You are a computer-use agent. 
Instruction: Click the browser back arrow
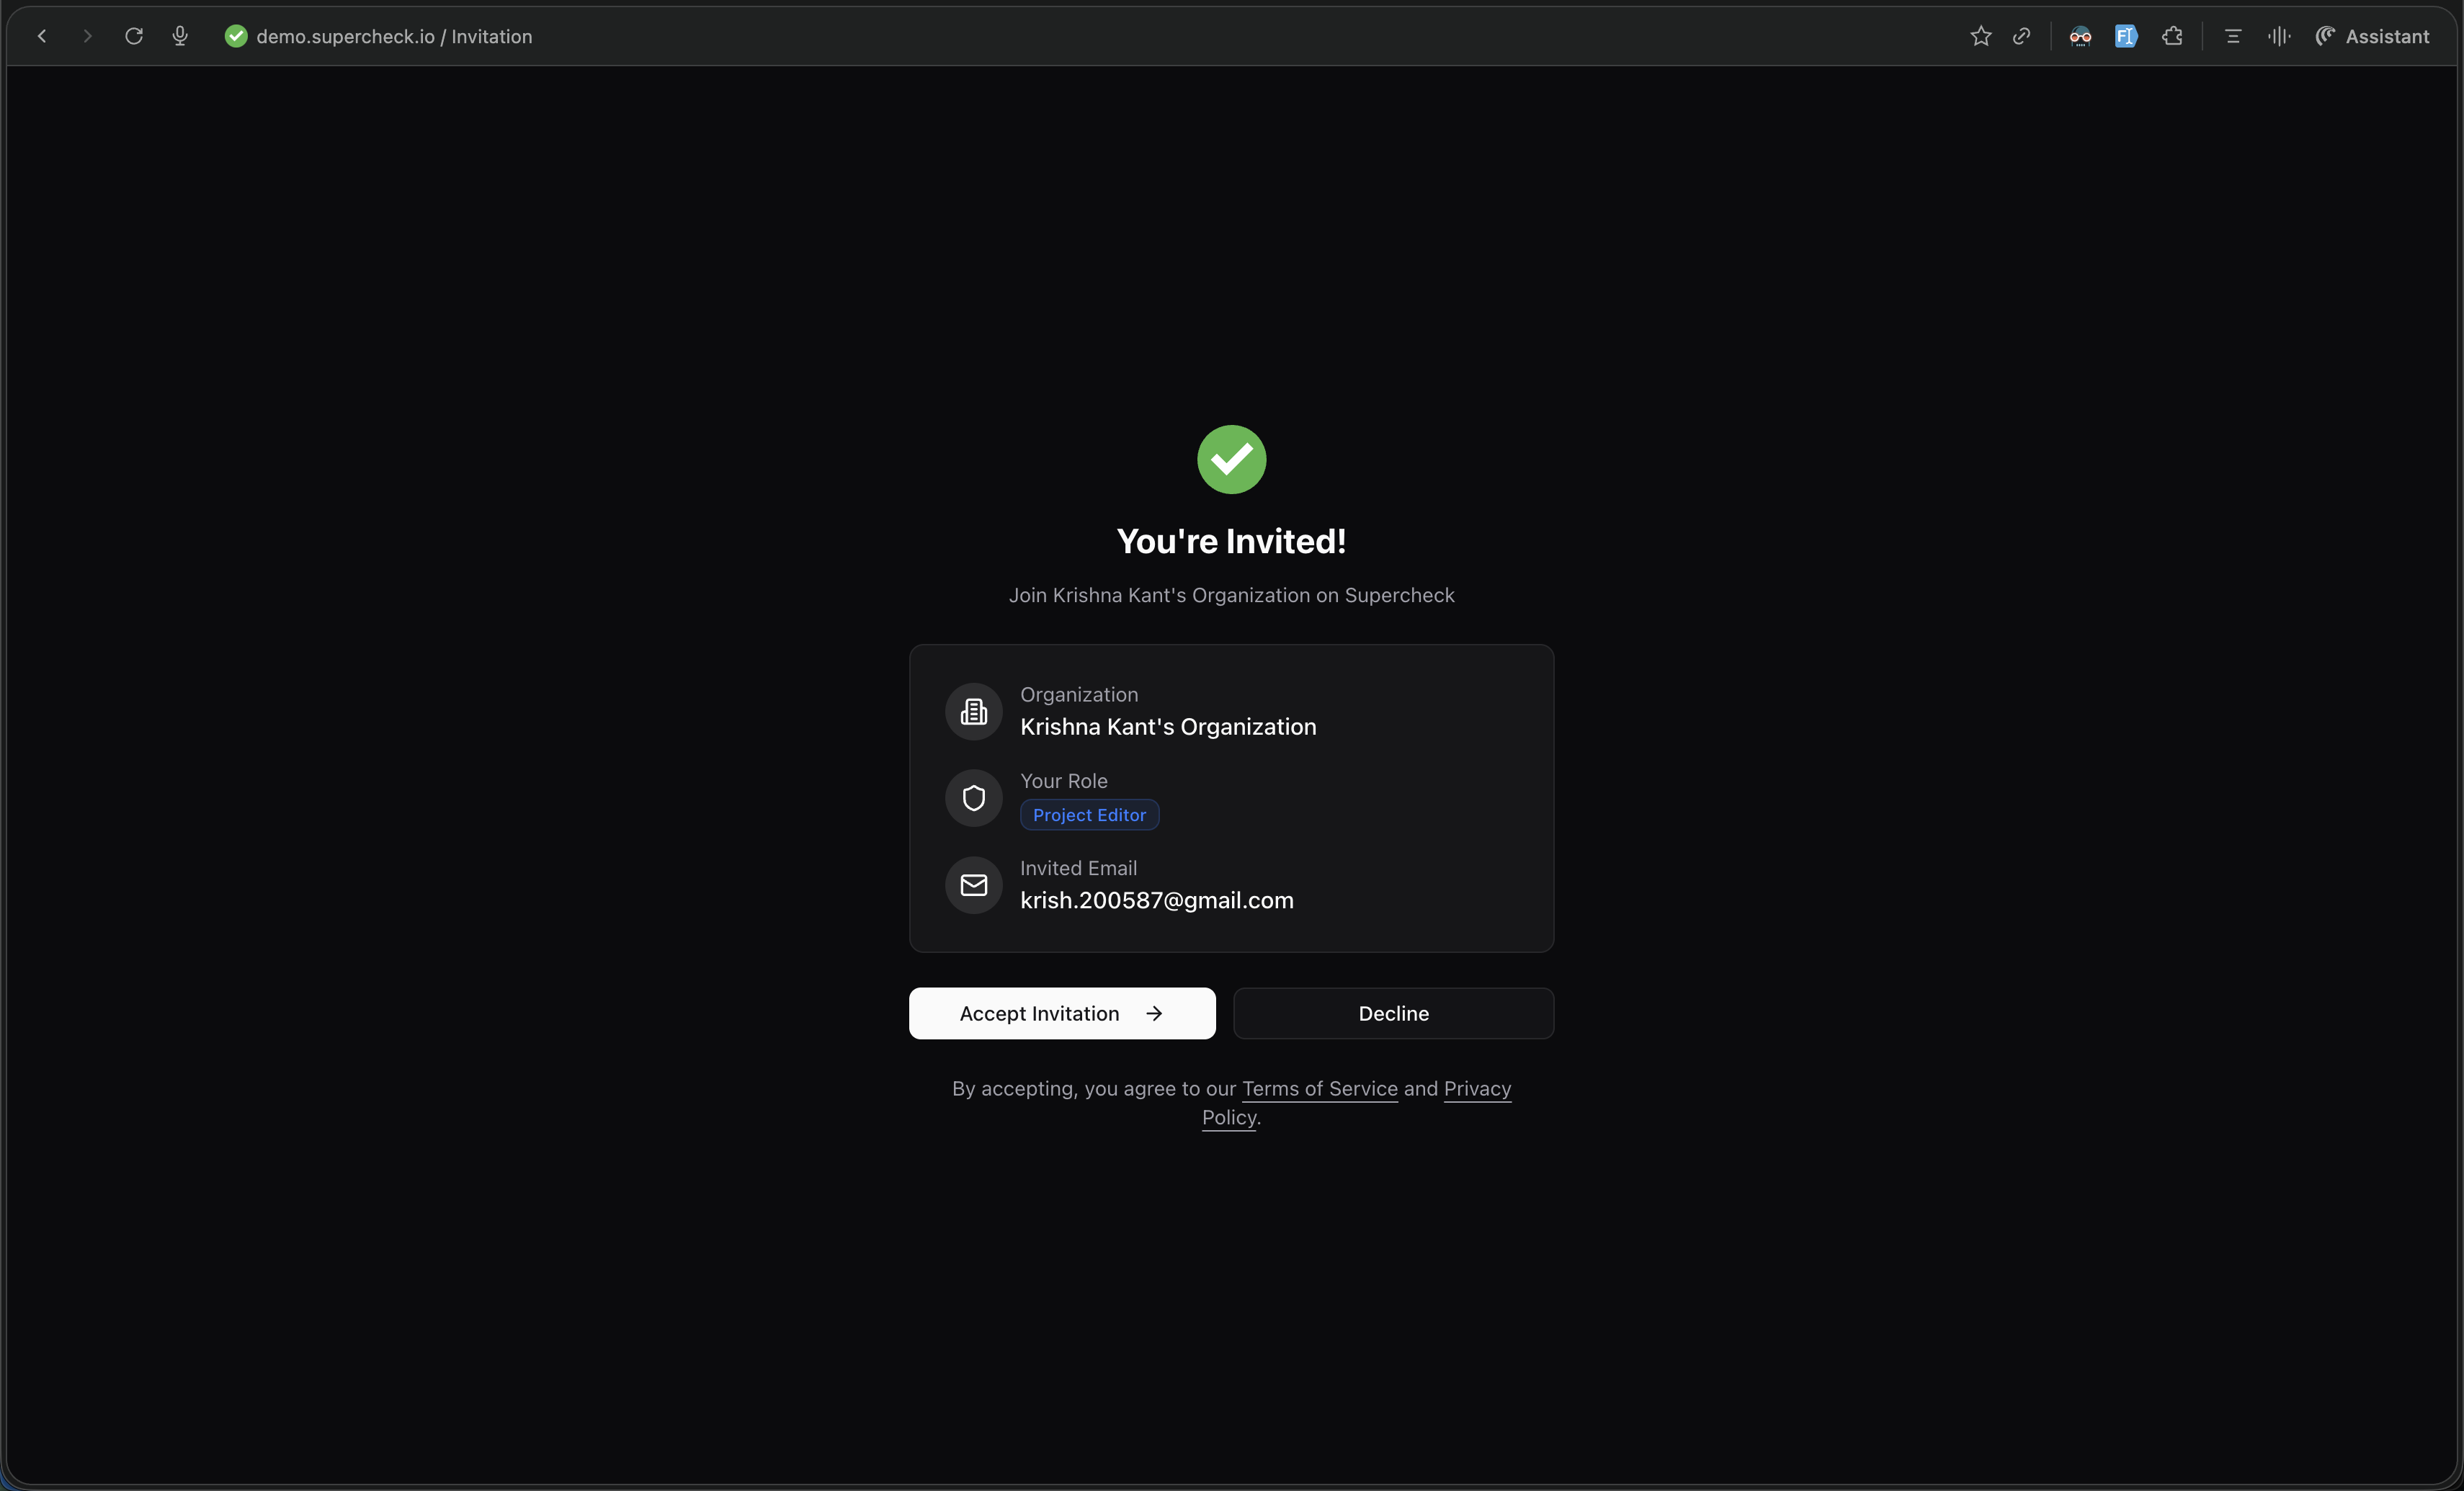[x=42, y=36]
